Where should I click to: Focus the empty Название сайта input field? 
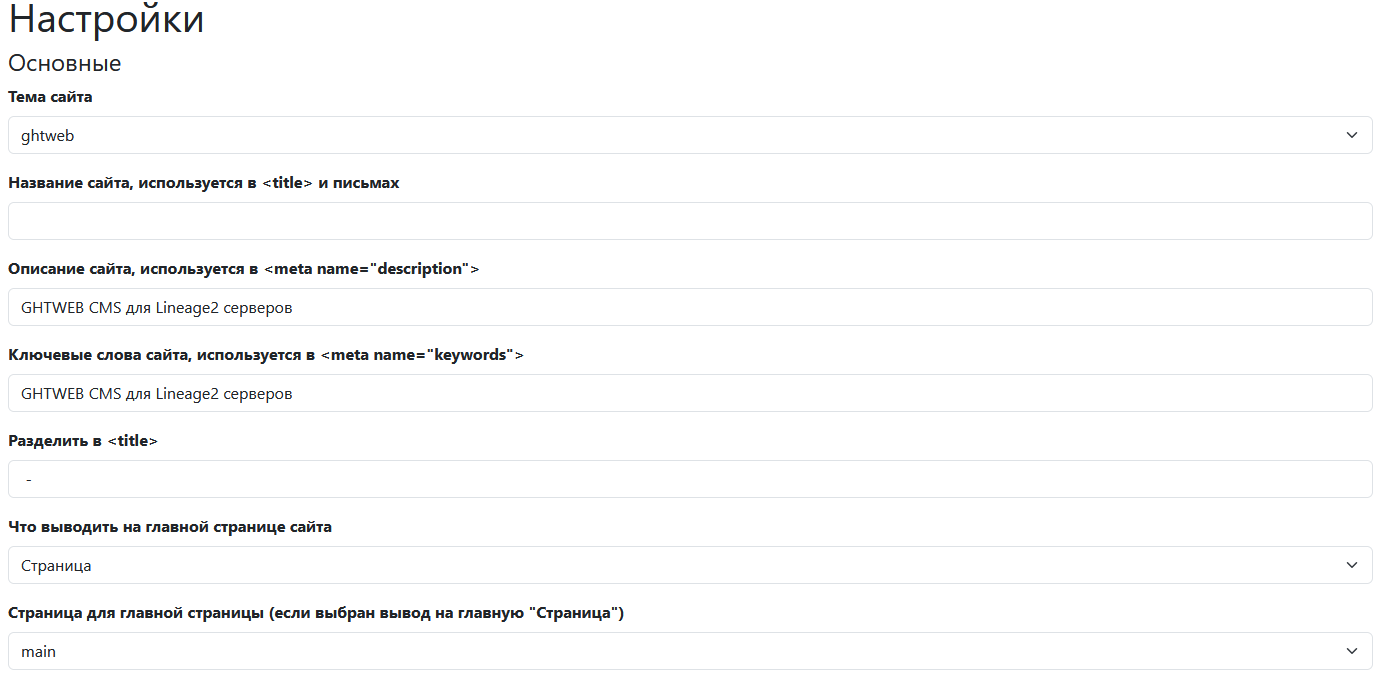coord(690,221)
